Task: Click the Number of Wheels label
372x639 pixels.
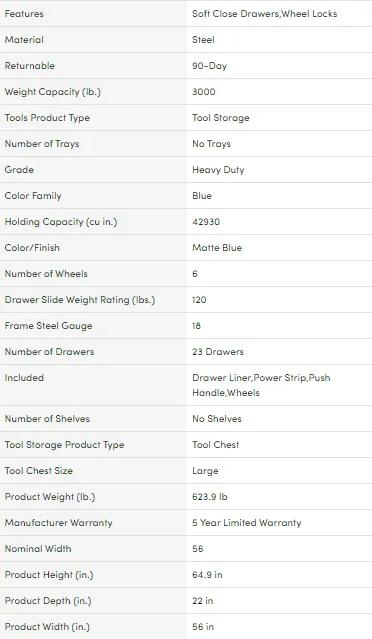Action: [46, 274]
